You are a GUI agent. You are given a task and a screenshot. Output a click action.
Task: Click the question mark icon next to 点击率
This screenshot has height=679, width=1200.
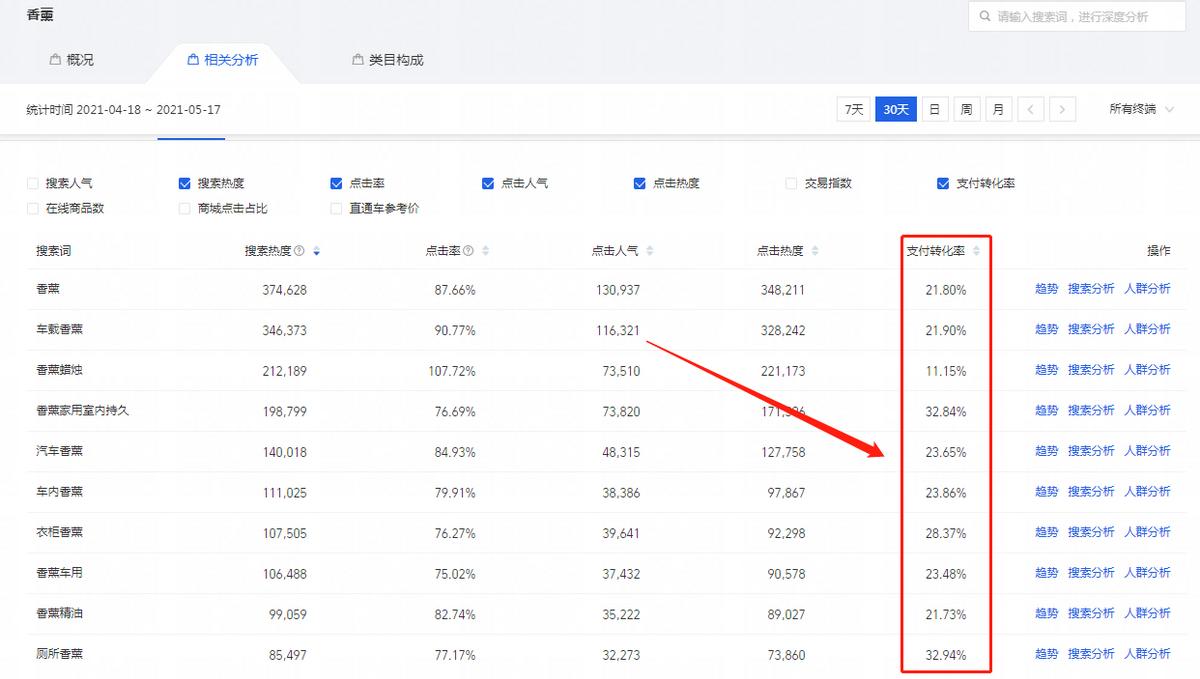point(469,252)
